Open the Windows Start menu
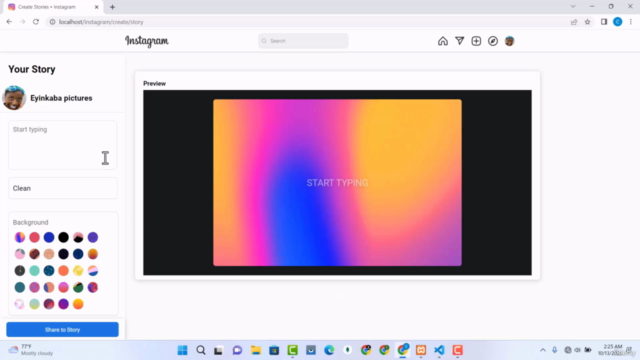The width and height of the screenshot is (640, 360). coord(182,350)
